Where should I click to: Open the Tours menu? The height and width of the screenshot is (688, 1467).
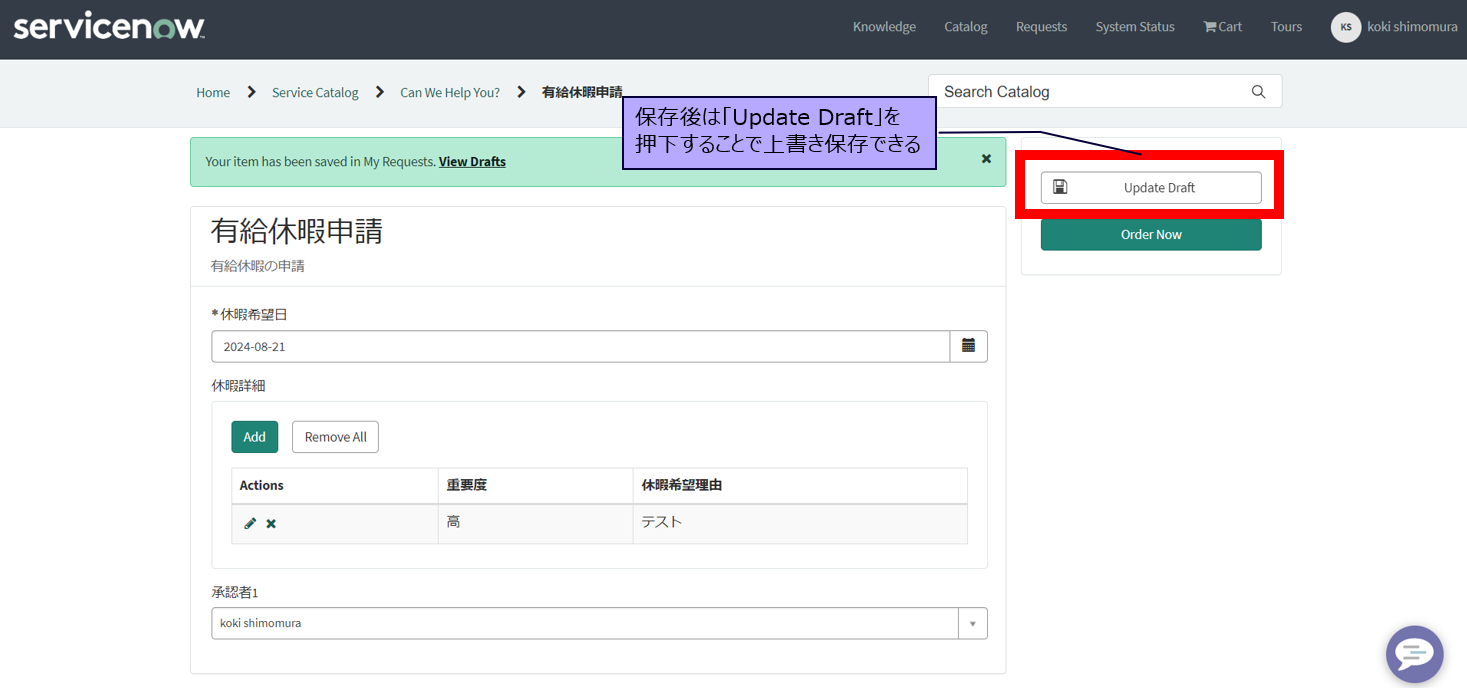[x=1286, y=27]
